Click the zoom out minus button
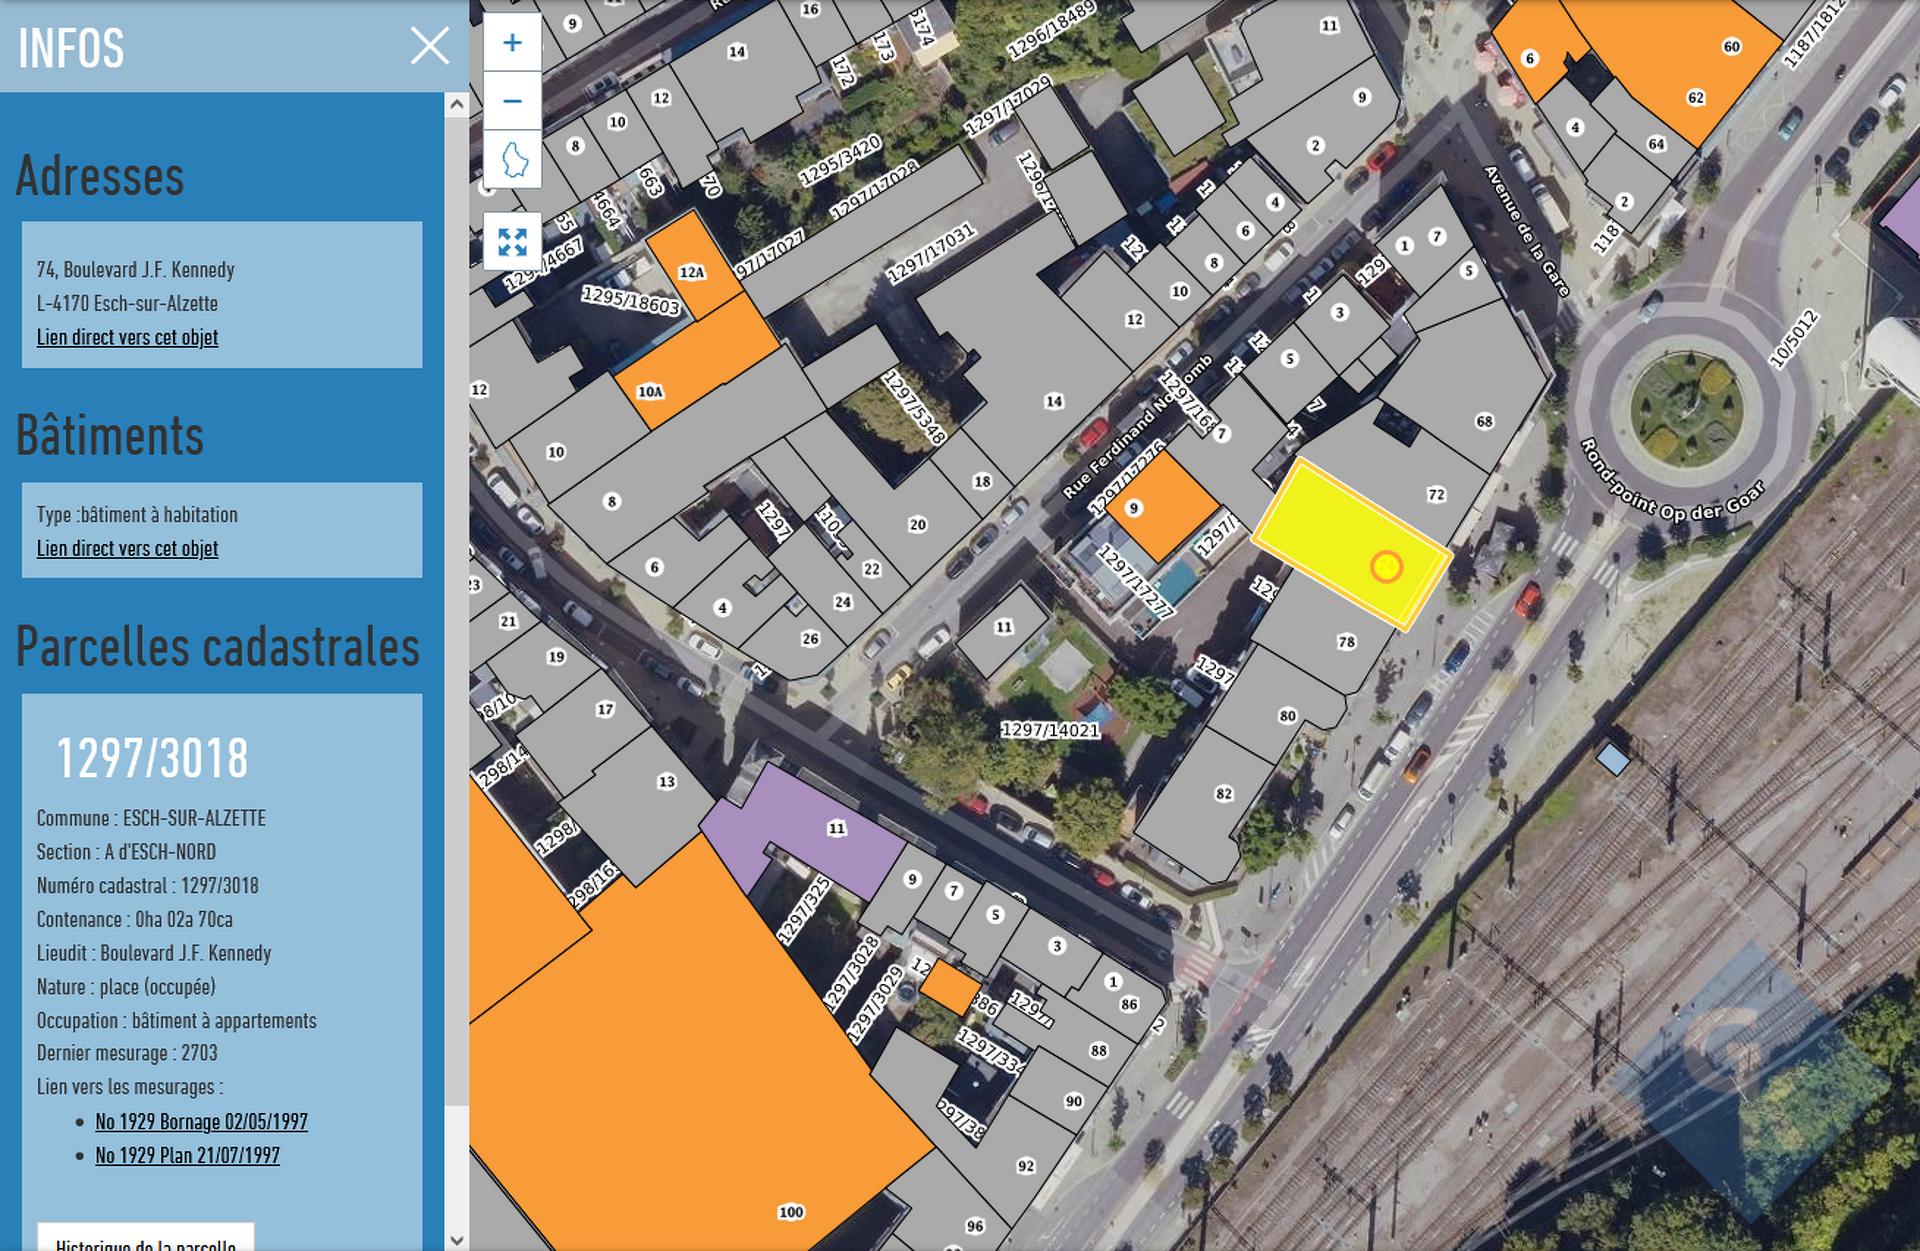This screenshot has height=1251, width=1920. coord(512,101)
